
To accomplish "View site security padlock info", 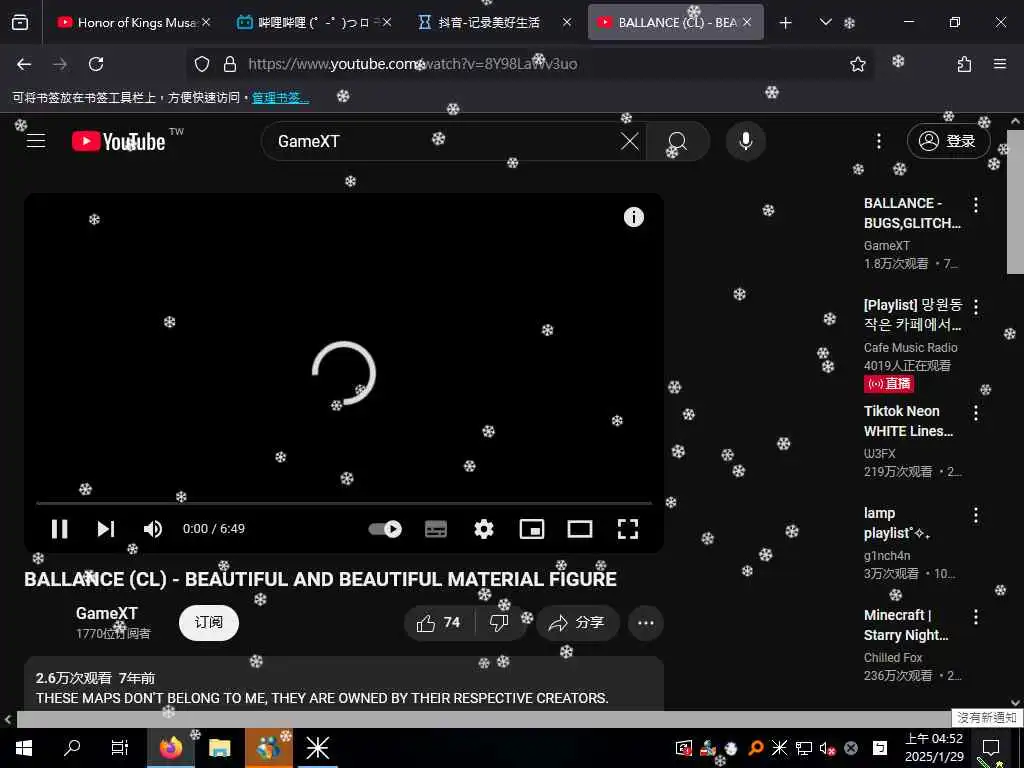I will click(229, 64).
